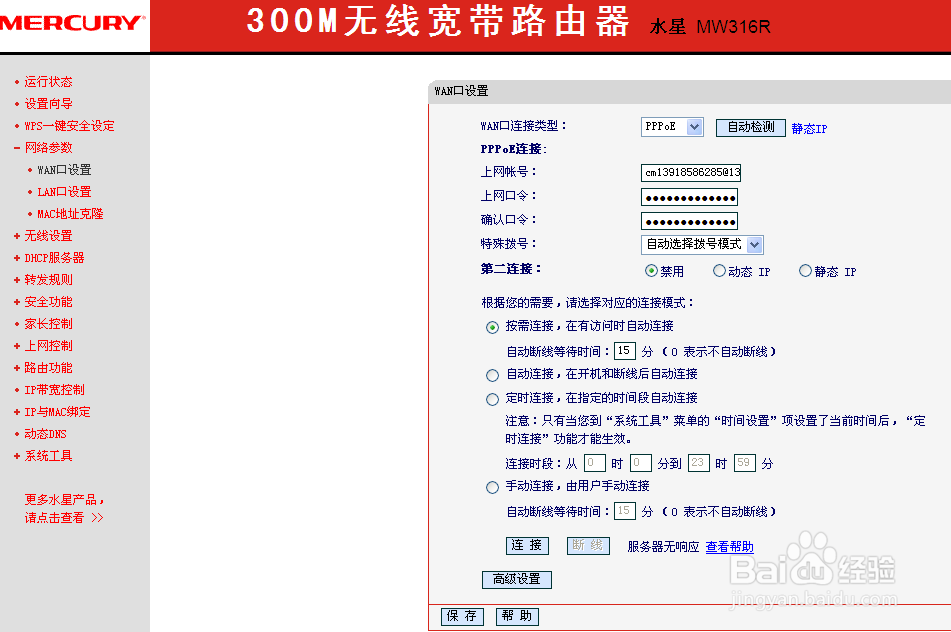Select LAN口设置 submenu item
Image resolution: width=951 pixels, height=632 pixels.
(64, 192)
